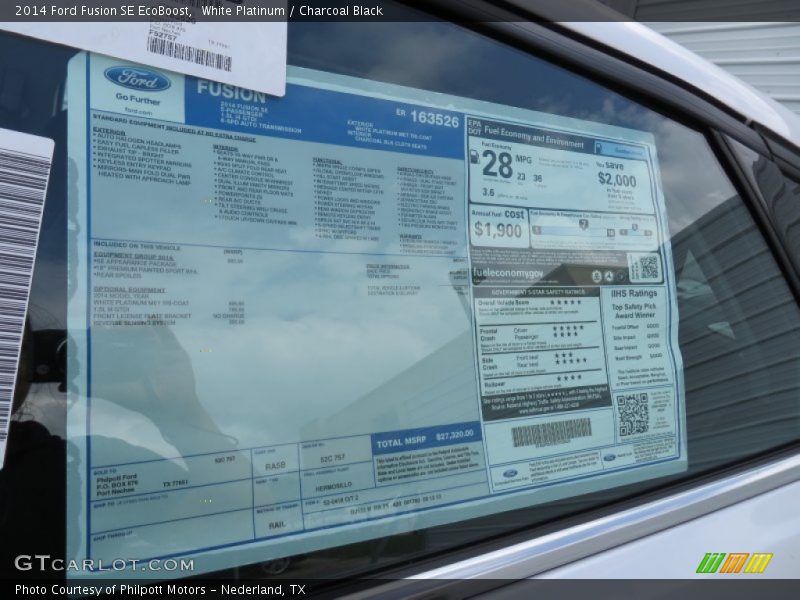Viewport: 800px width, 600px height.
Task: Click the Side Crash Rear seat stars
Action: 570,361
